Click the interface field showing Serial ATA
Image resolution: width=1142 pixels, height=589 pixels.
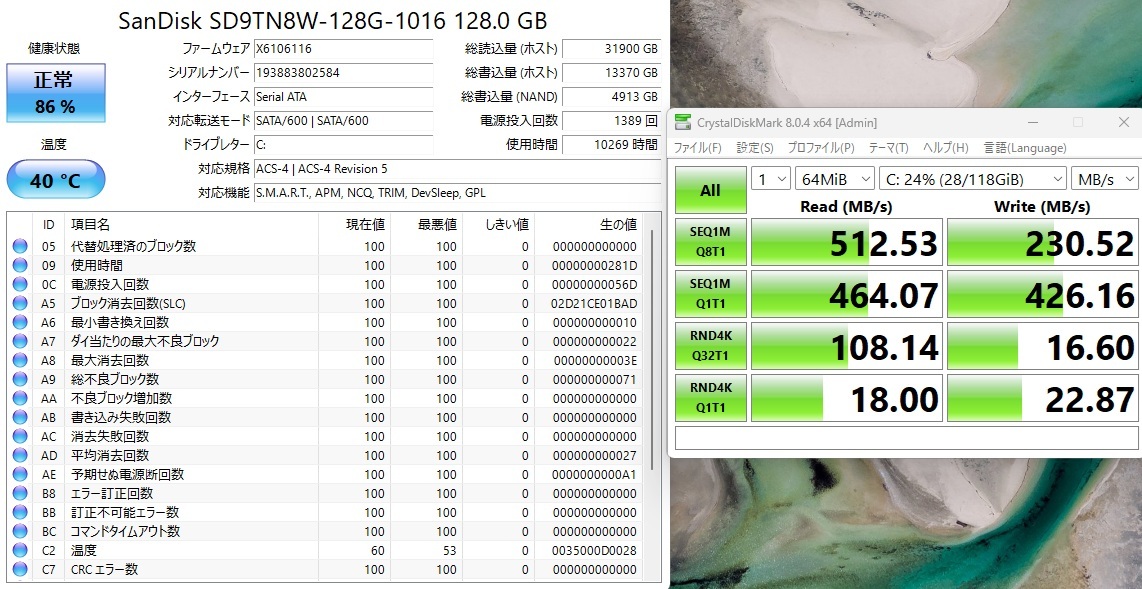(343, 96)
